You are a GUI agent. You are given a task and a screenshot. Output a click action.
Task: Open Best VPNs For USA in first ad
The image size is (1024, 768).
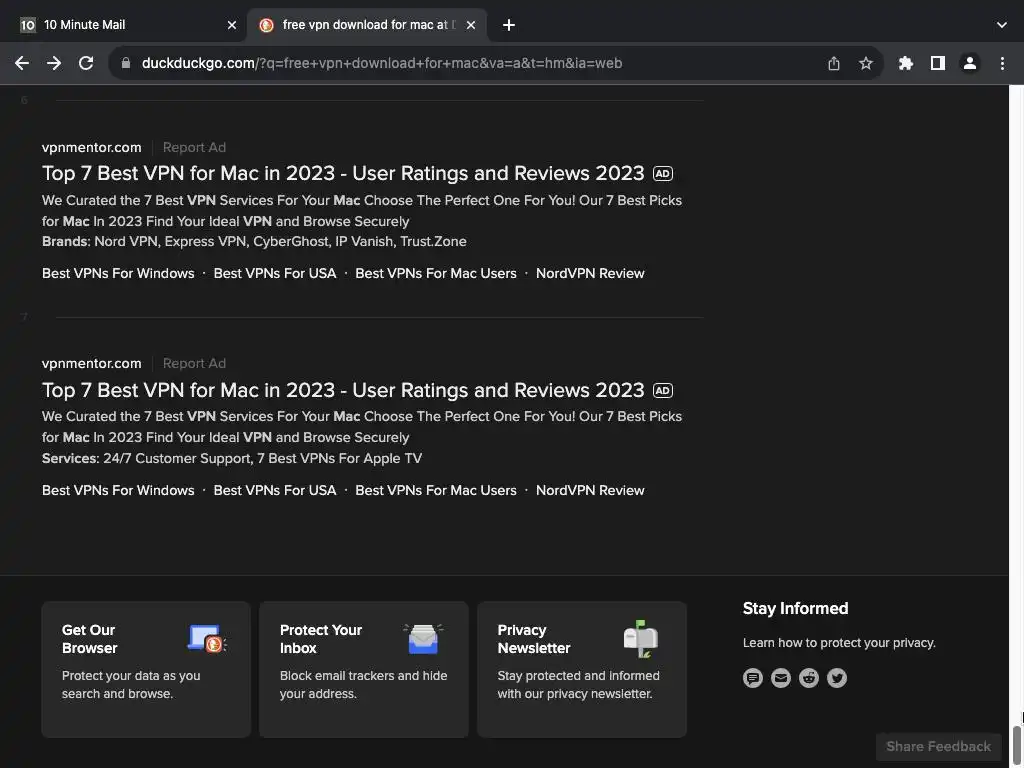(275, 273)
